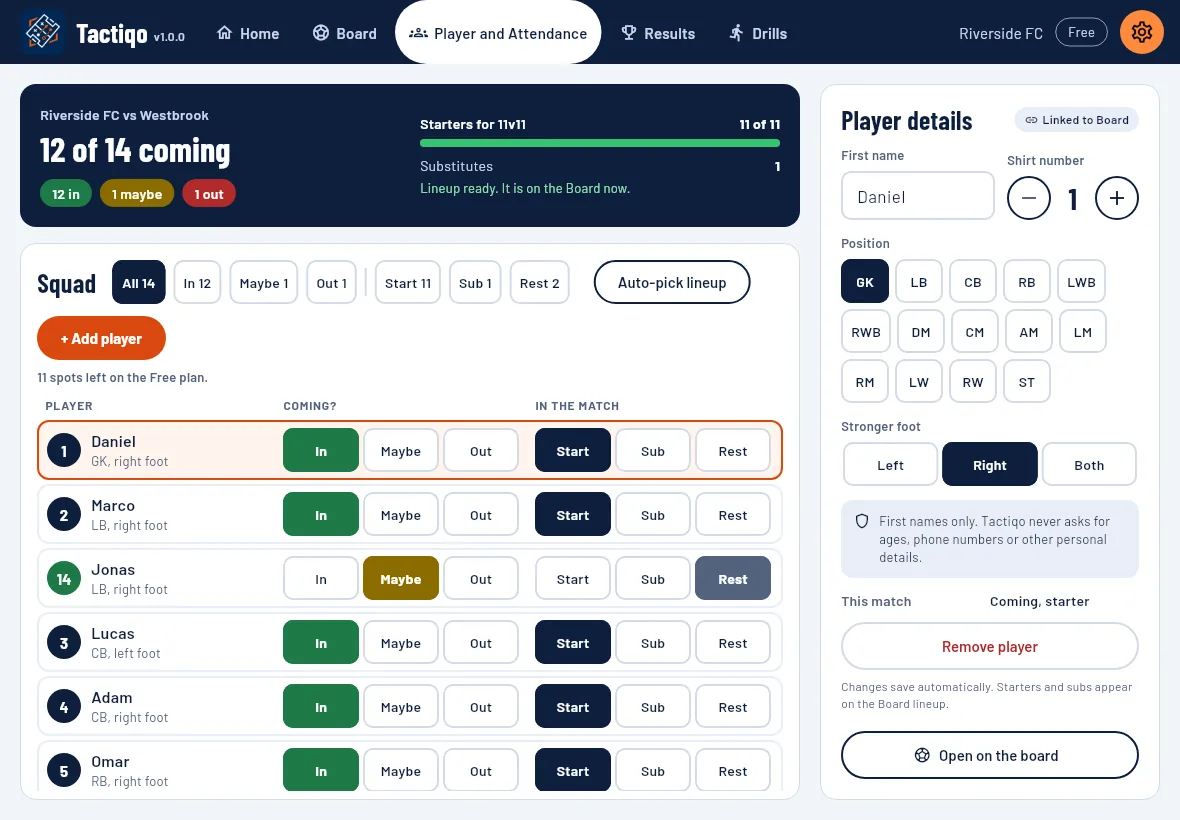Click Lucas's number 3 shirt badge
The width and height of the screenshot is (1180, 820).
[64, 642]
